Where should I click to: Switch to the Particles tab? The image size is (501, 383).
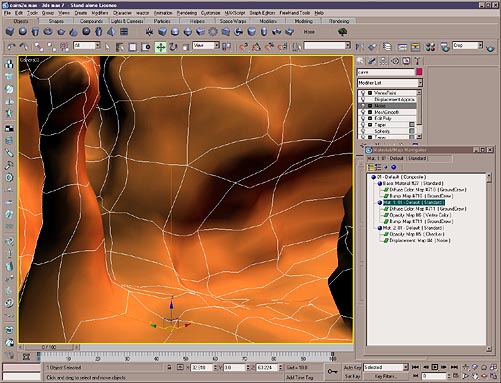pyautogui.click(x=162, y=21)
